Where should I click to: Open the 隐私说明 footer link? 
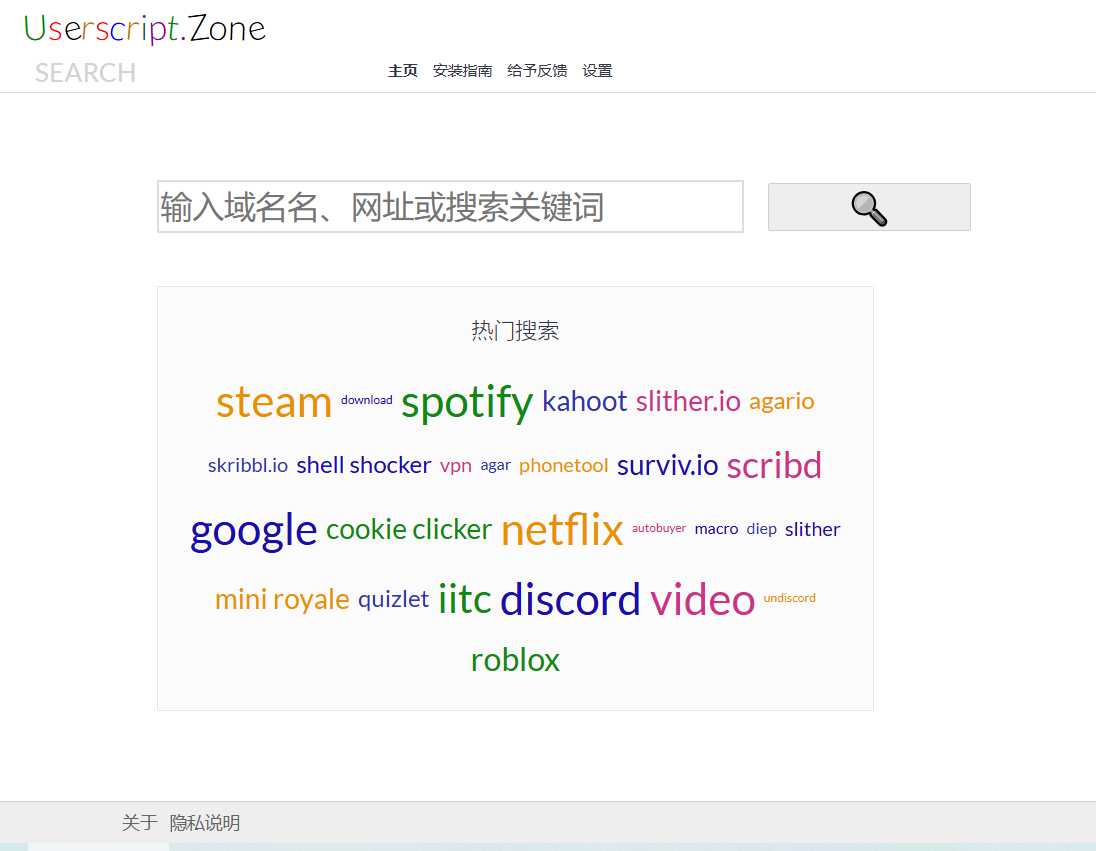tap(205, 822)
